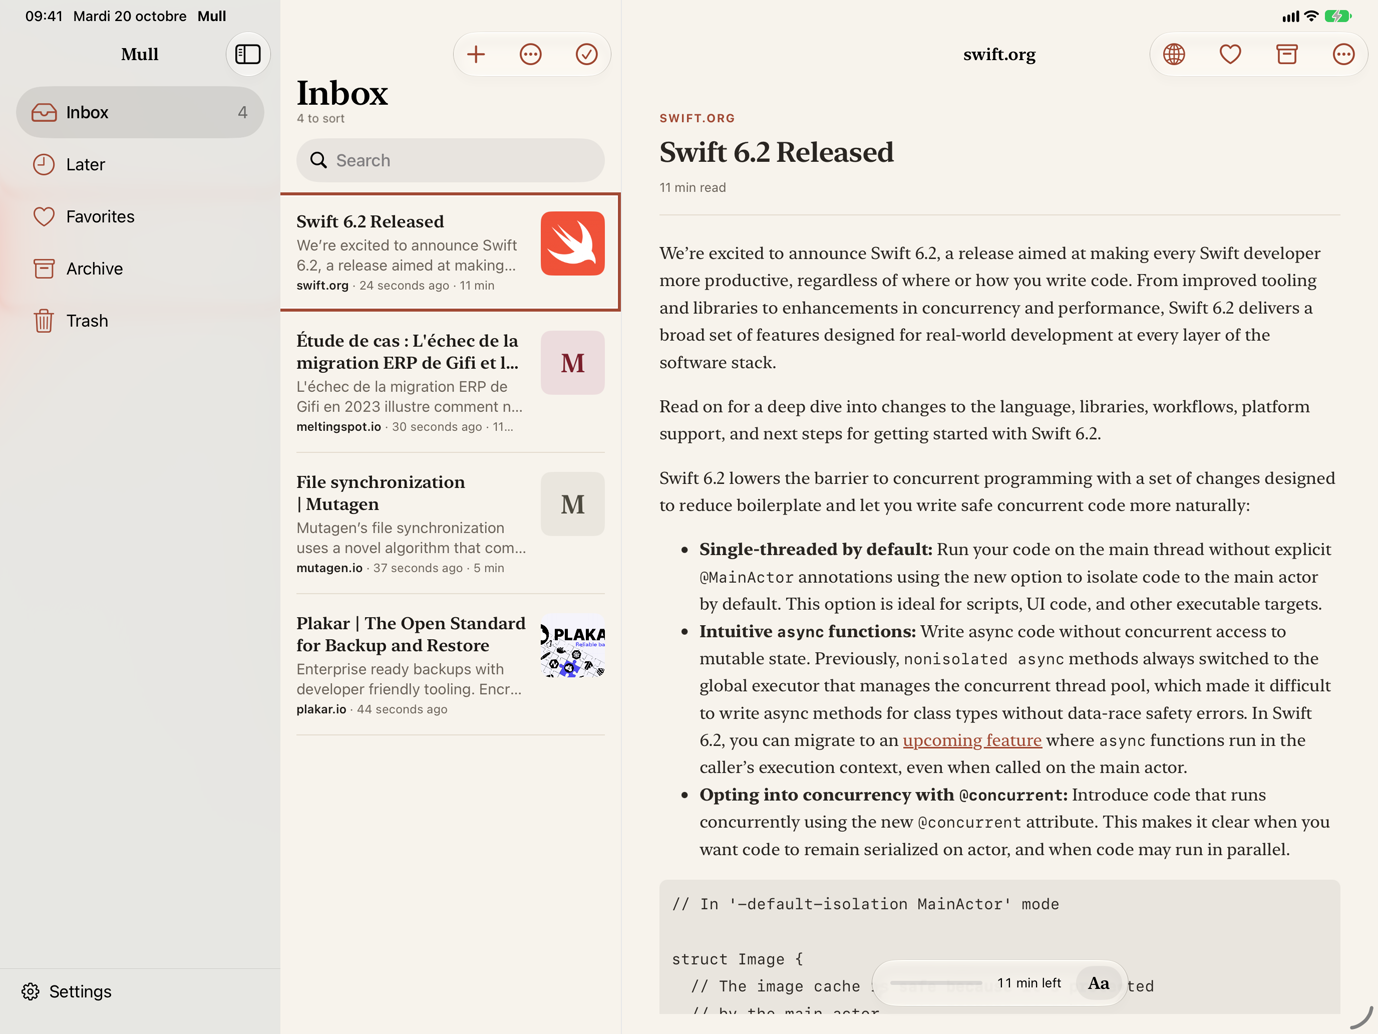This screenshot has width=1378, height=1034.
Task: Favorite the article with heart icon
Action: tap(1230, 54)
